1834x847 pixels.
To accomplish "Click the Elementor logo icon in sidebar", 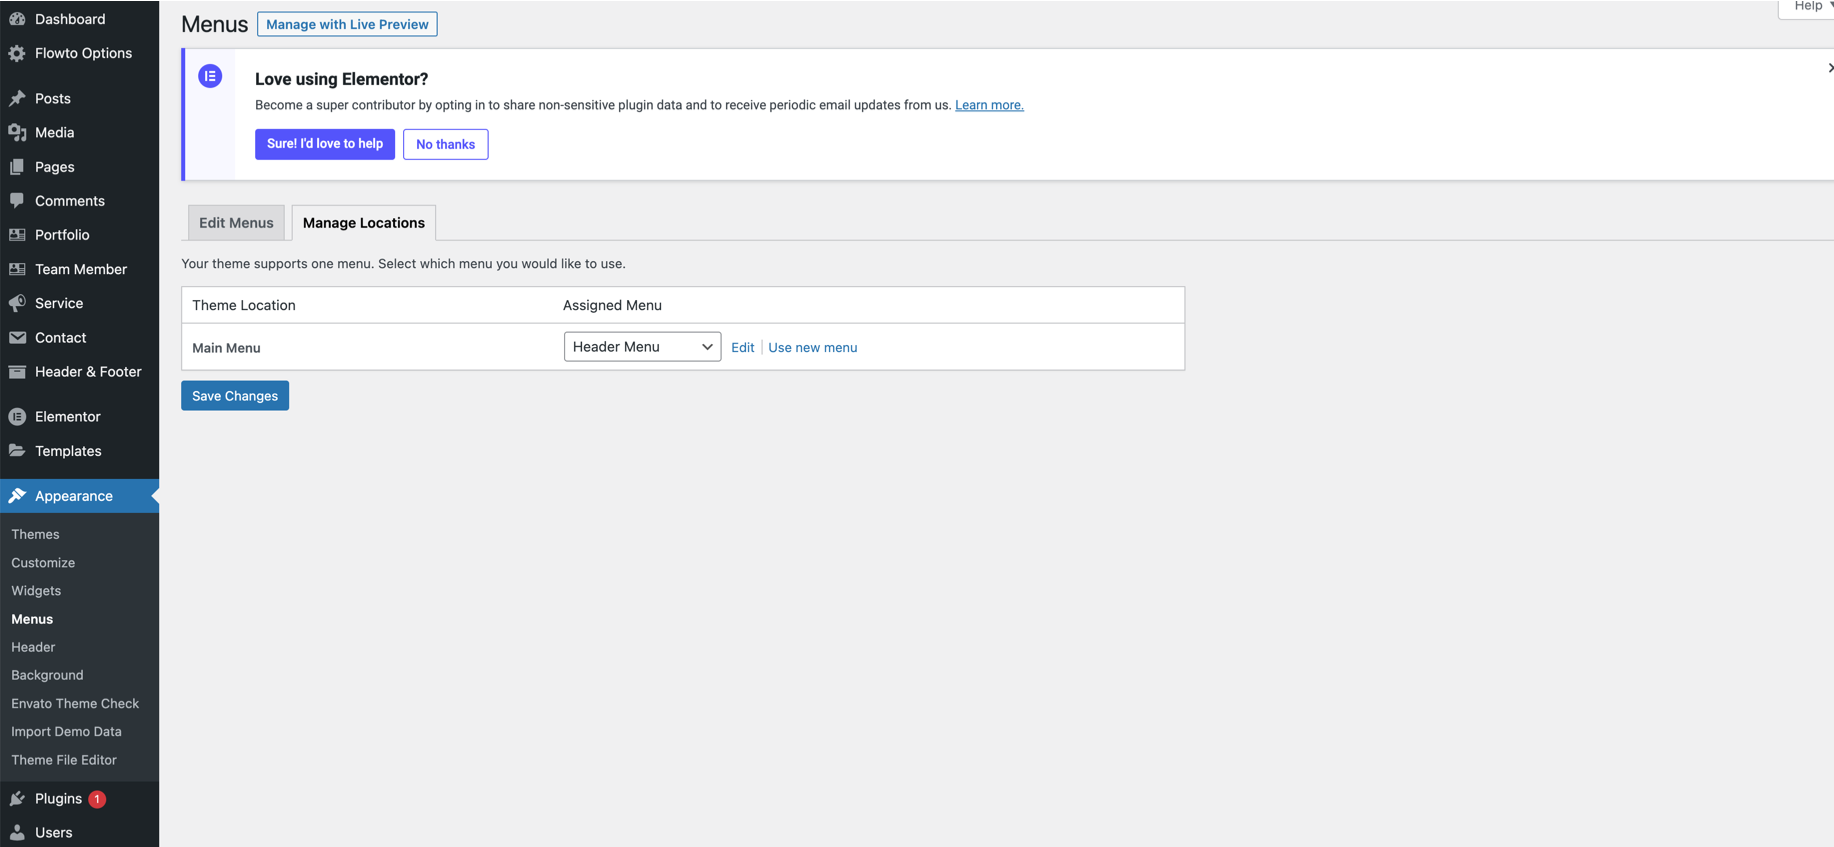I will 17,417.
